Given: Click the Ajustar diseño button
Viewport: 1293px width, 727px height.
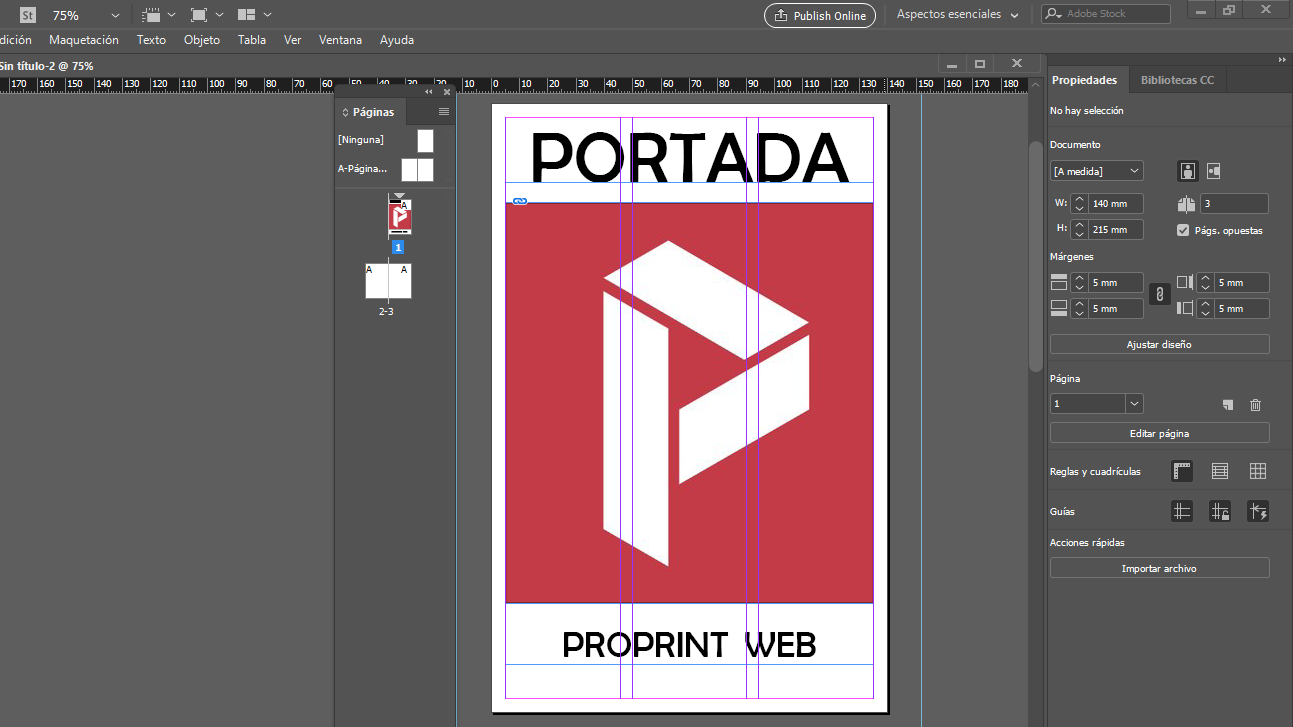Looking at the screenshot, I should pyautogui.click(x=1159, y=344).
